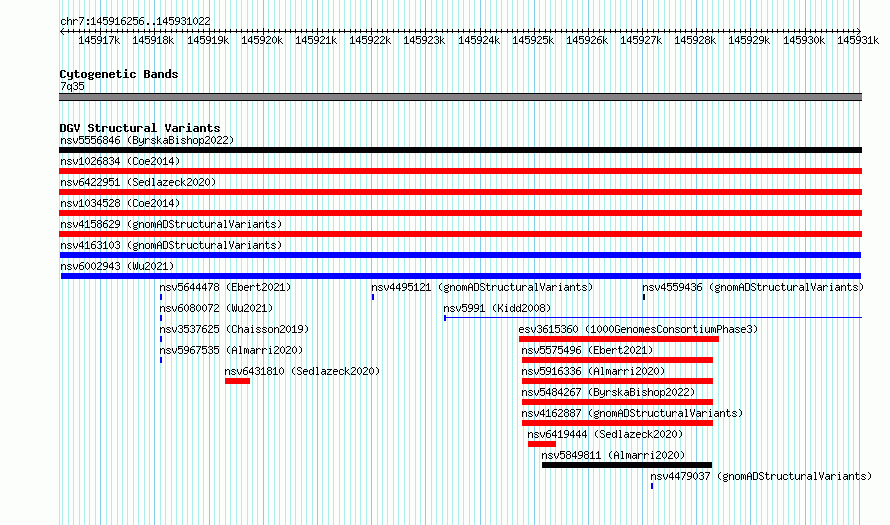Click the small blue nsv5967535 marker
The image size is (890, 525).
pos(161,360)
